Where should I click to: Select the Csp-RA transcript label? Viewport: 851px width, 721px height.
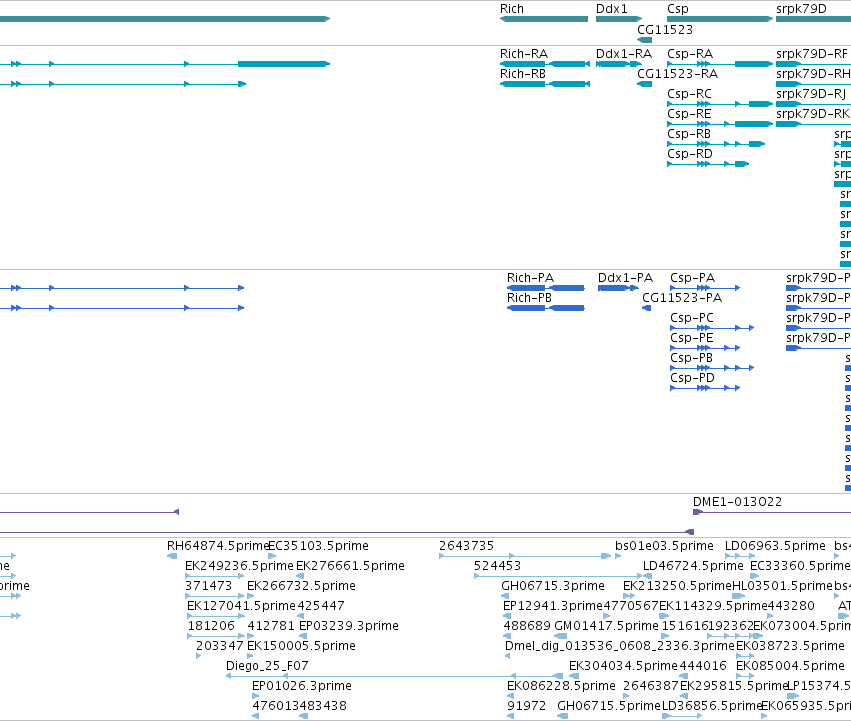tap(690, 54)
